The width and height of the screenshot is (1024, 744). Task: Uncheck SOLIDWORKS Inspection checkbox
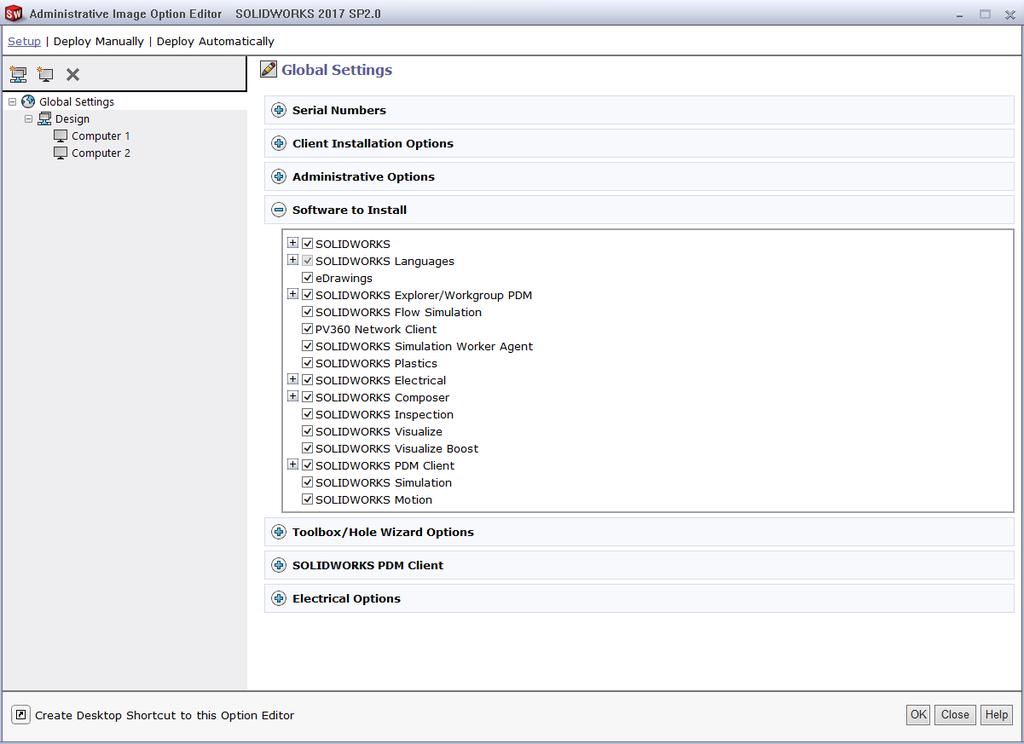click(308, 413)
